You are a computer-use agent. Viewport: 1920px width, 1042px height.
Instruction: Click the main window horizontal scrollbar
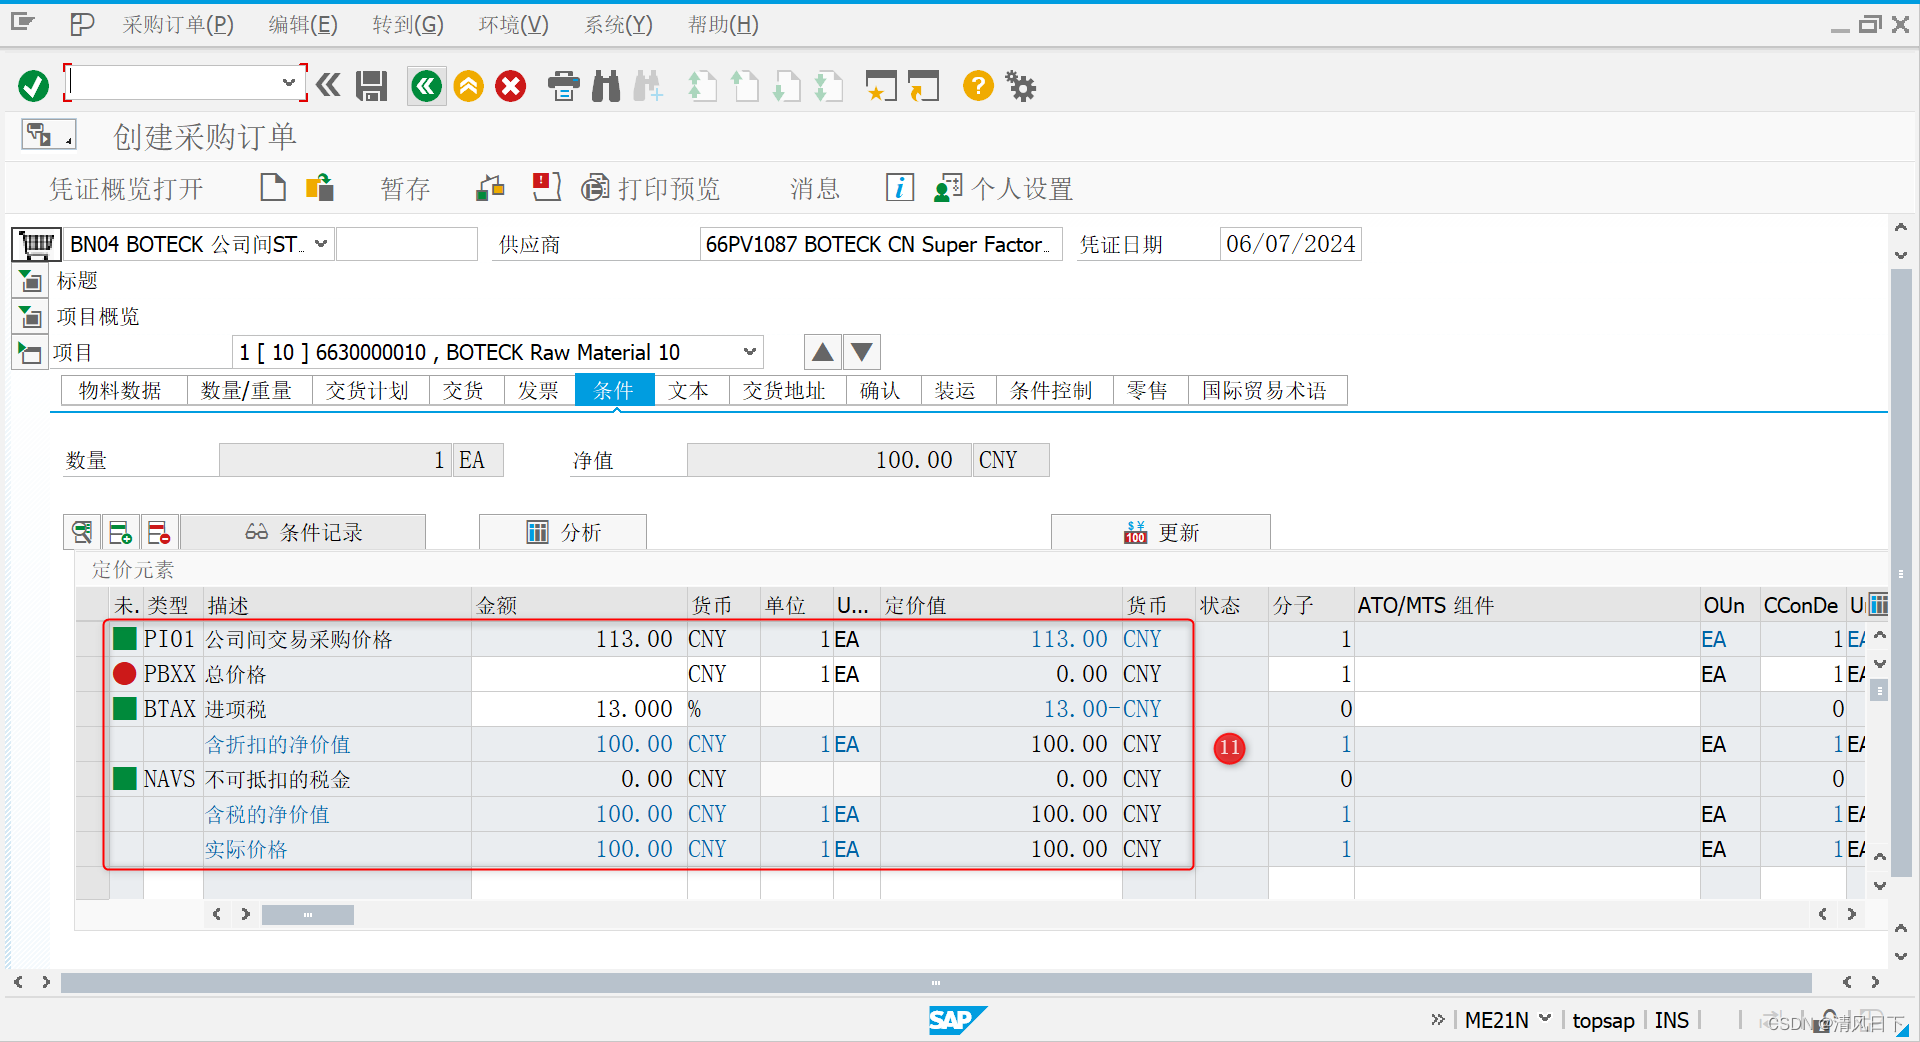pyautogui.click(x=936, y=983)
